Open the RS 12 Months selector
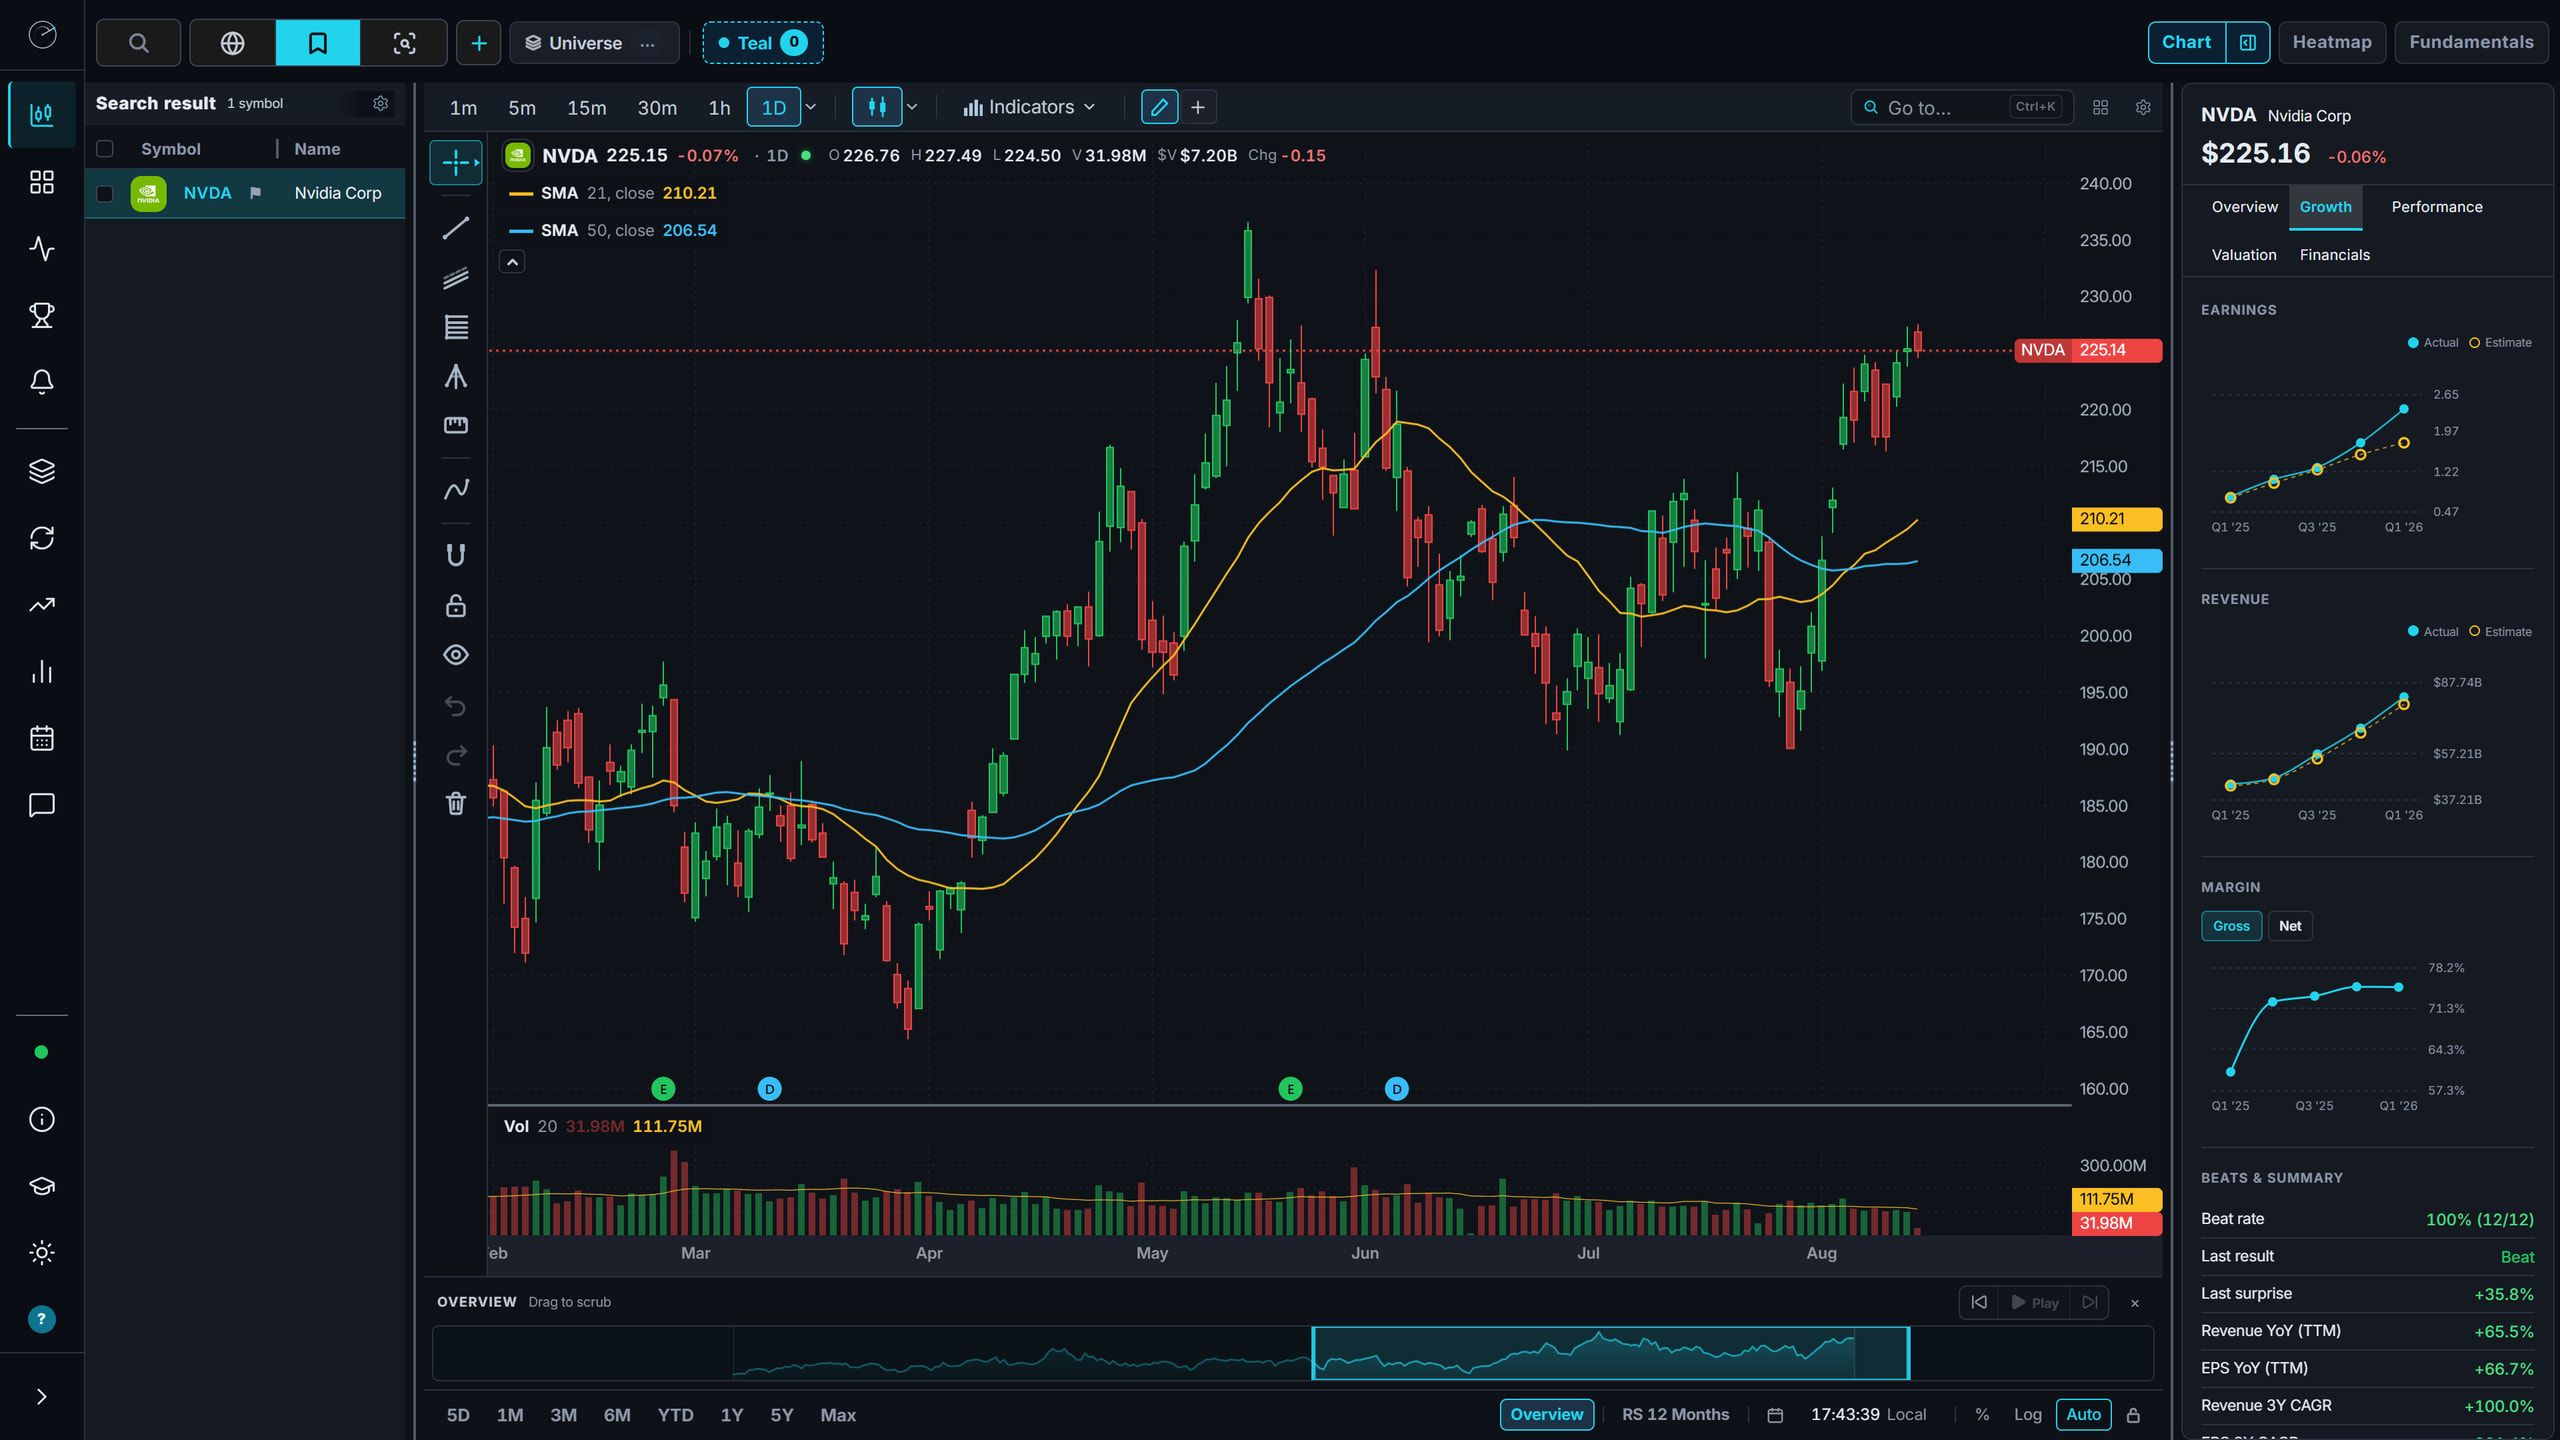This screenshot has width=2560, height=1440. [x=1675, y=1414]
